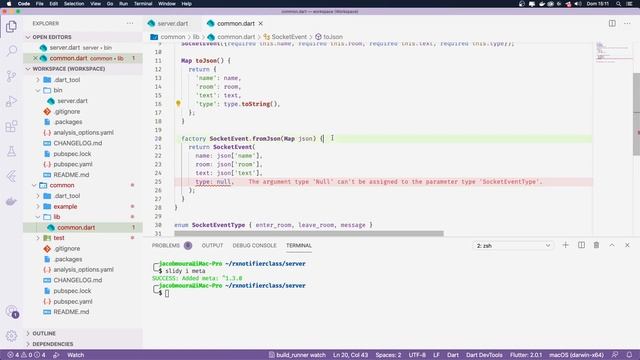The image size is (640, 360).
Task: Click the editor horizontal scrollbar
Action: coord(309,233)
